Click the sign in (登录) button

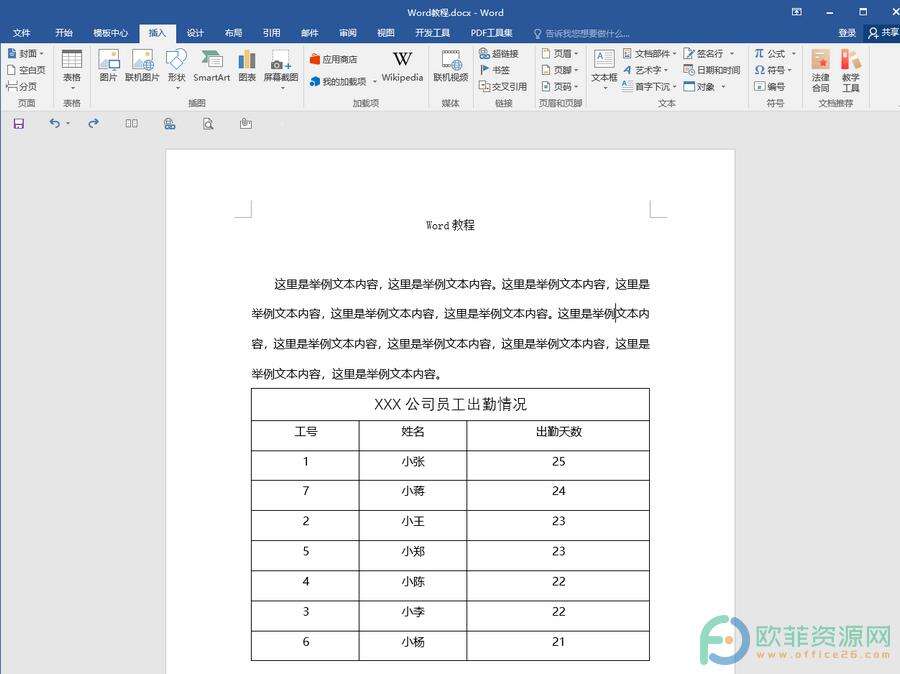coord(847,33)
